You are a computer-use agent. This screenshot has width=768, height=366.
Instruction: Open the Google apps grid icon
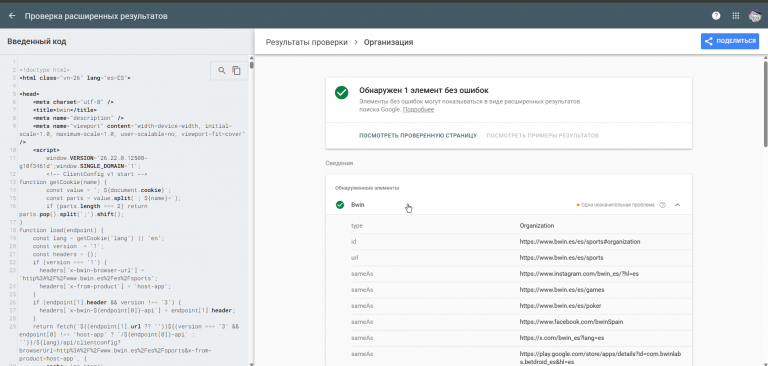(x=736, y=16)
